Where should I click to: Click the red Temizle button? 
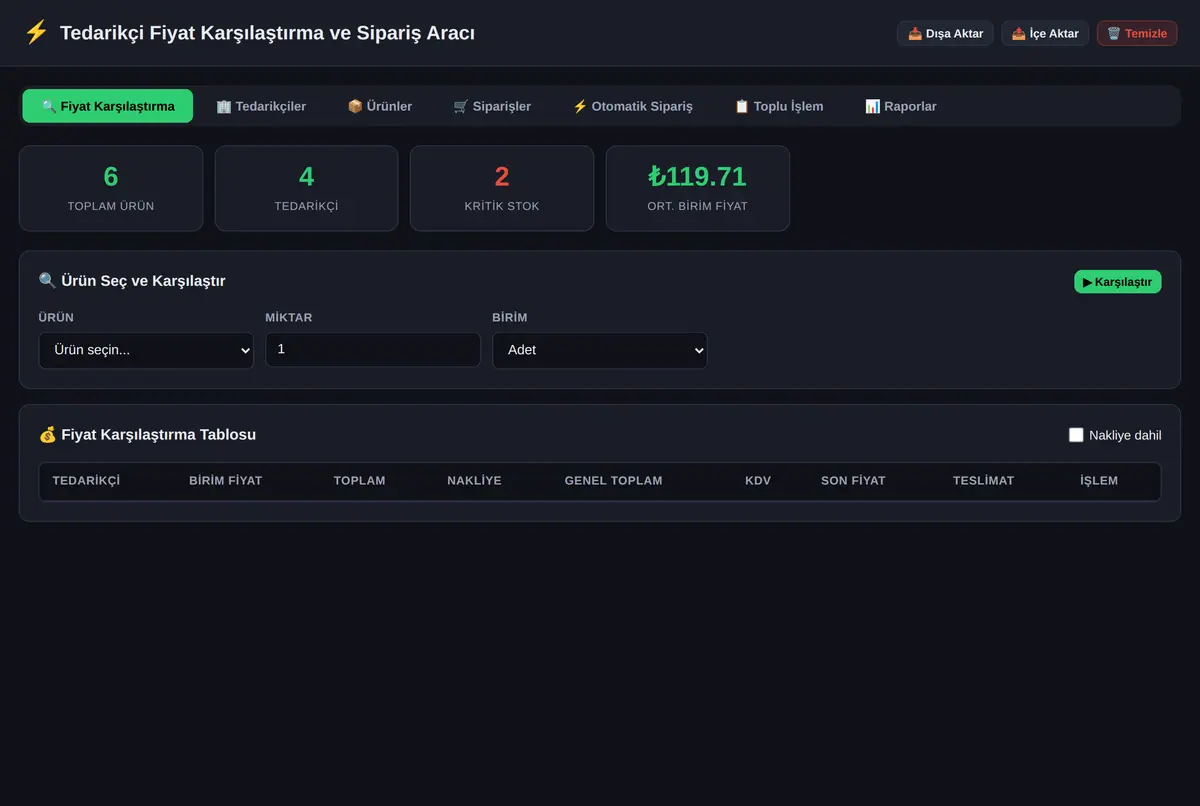(1137, 33)
